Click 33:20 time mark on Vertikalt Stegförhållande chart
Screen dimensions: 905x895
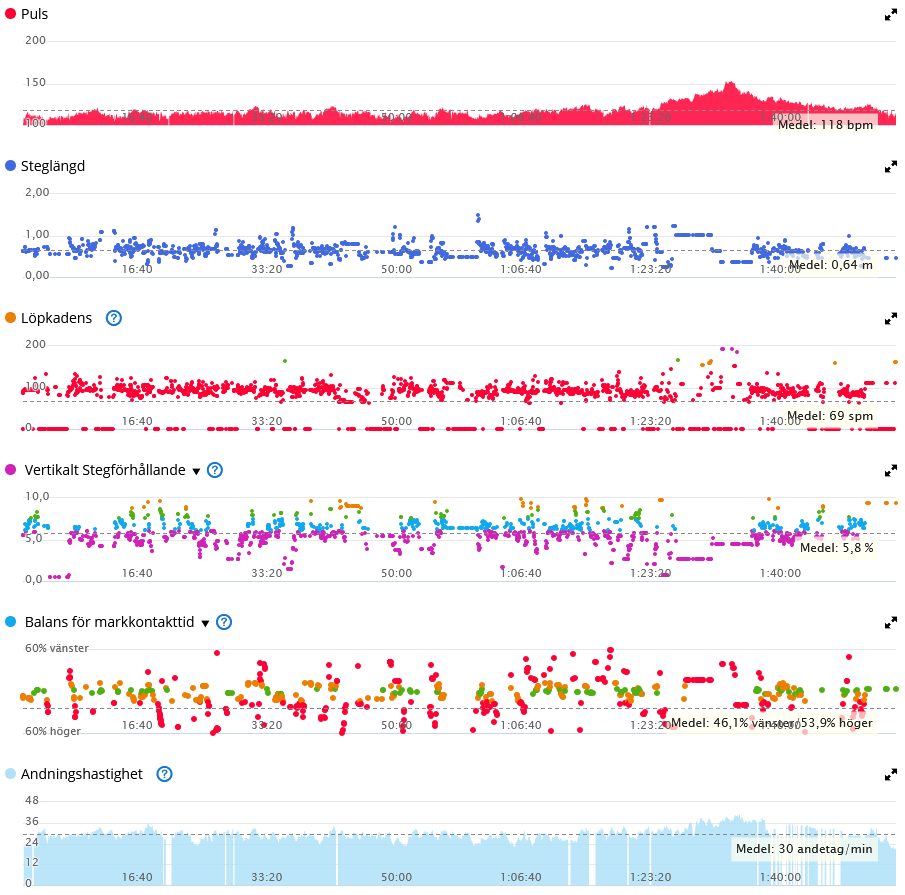(267, 573)
